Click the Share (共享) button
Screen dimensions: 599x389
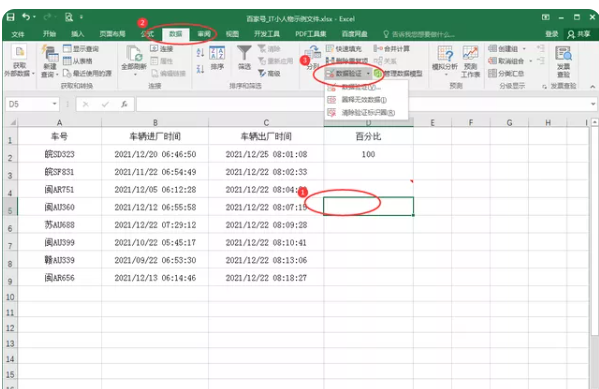click(x=579, y=34)
